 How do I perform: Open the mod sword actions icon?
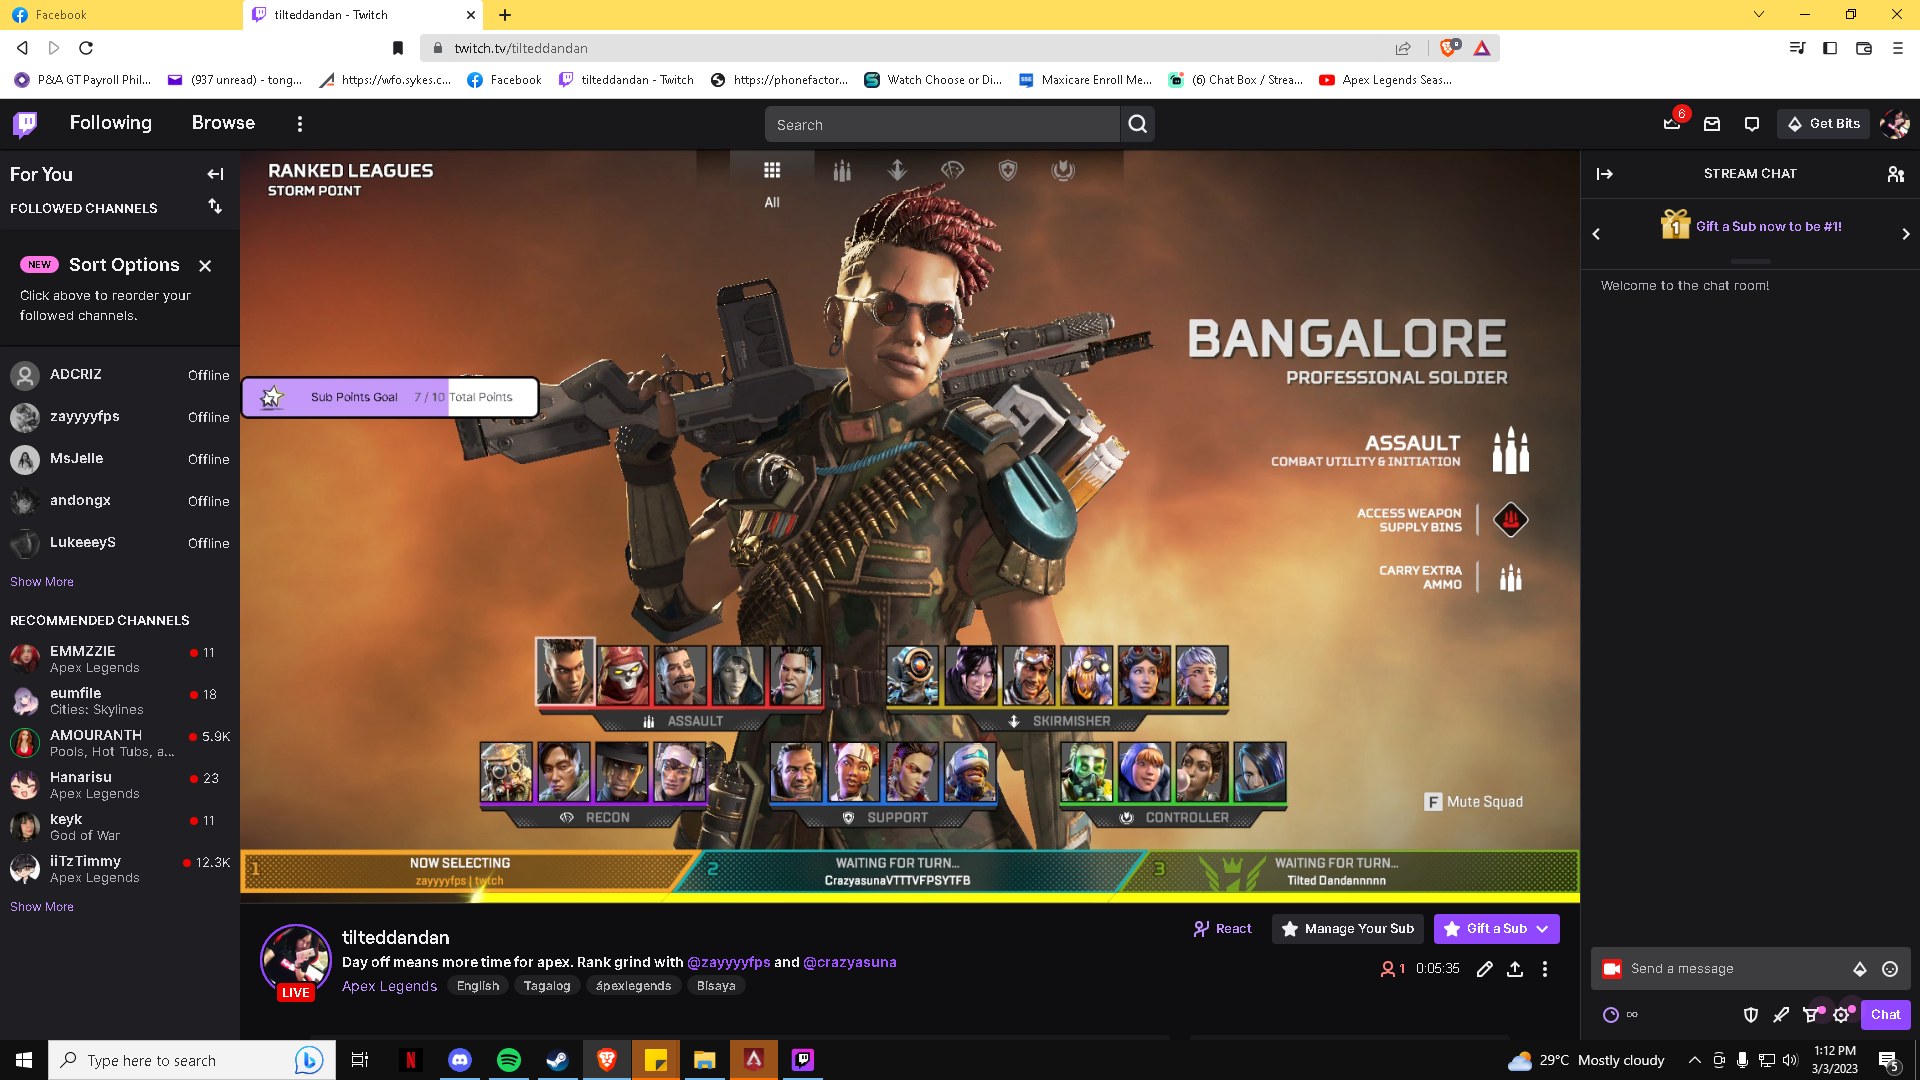coord(1781,1015)
